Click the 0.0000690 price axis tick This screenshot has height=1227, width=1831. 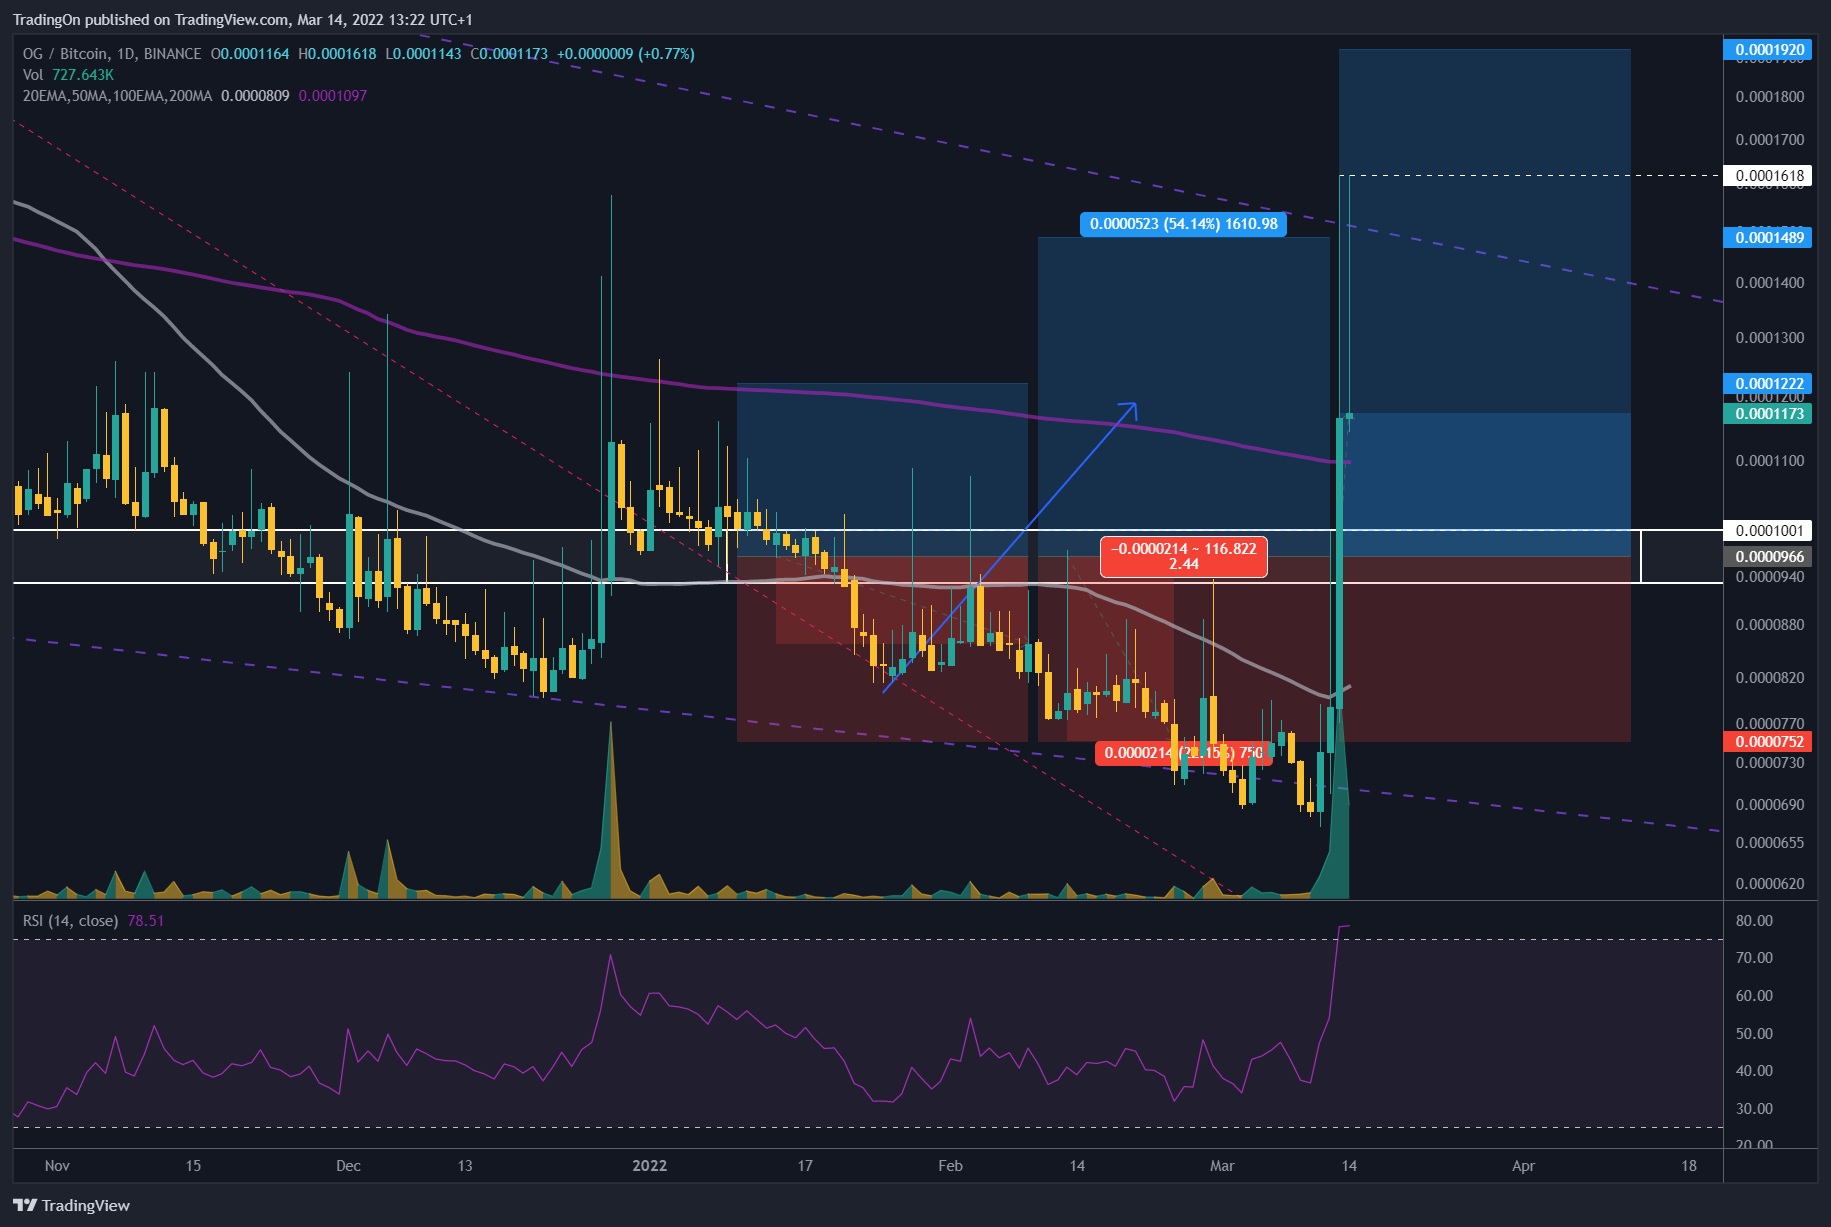1770,805
